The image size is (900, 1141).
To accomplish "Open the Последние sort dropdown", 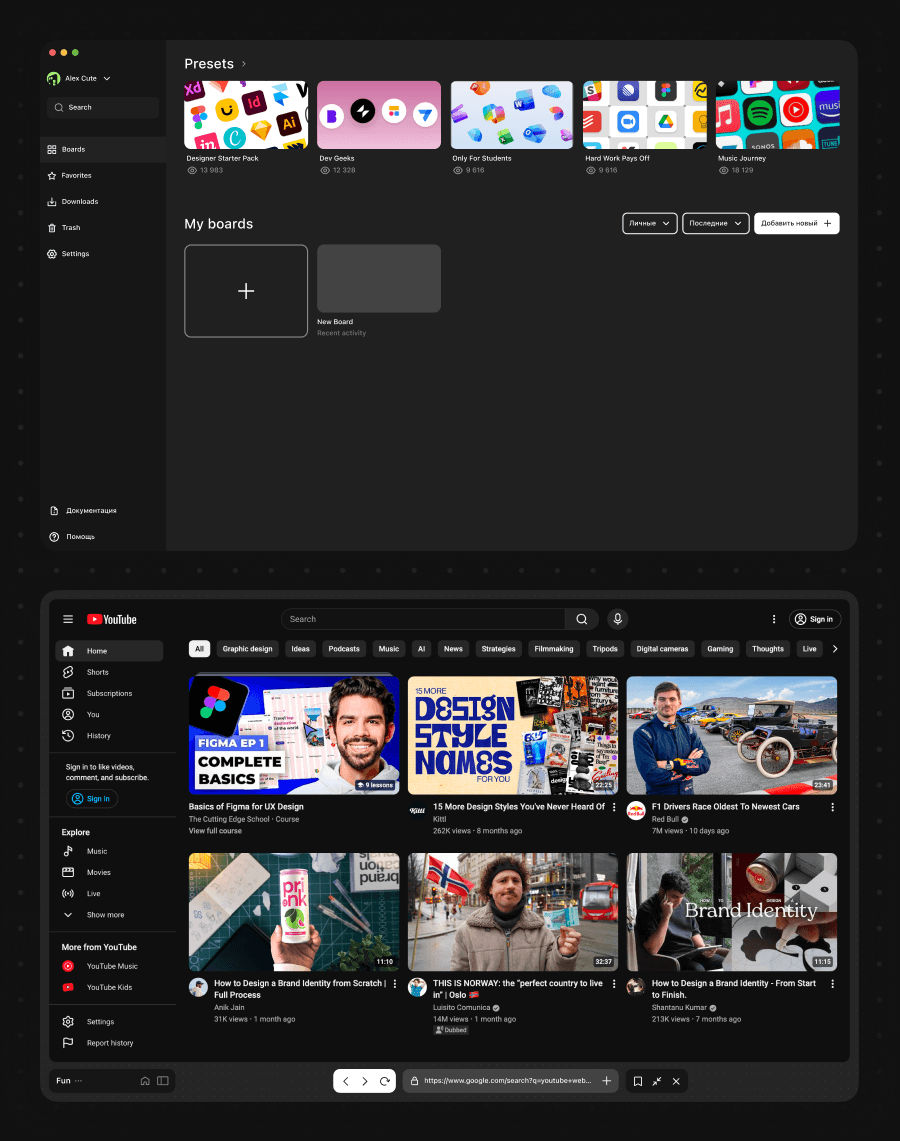I will (715, 223).
